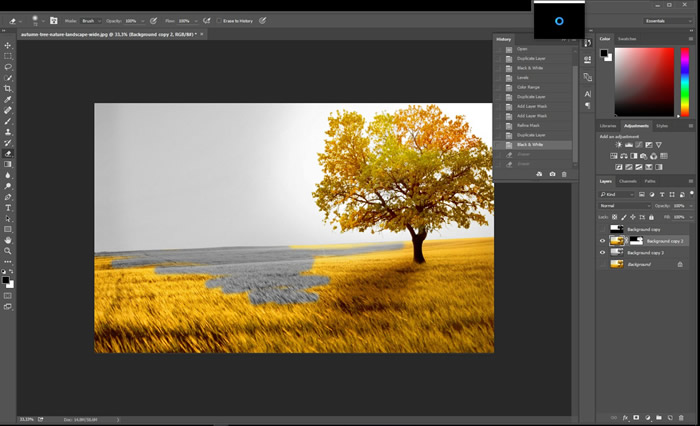Select the Brush tool in toolbar
Viewport: 700px width, 426px height.
[8, 121]
